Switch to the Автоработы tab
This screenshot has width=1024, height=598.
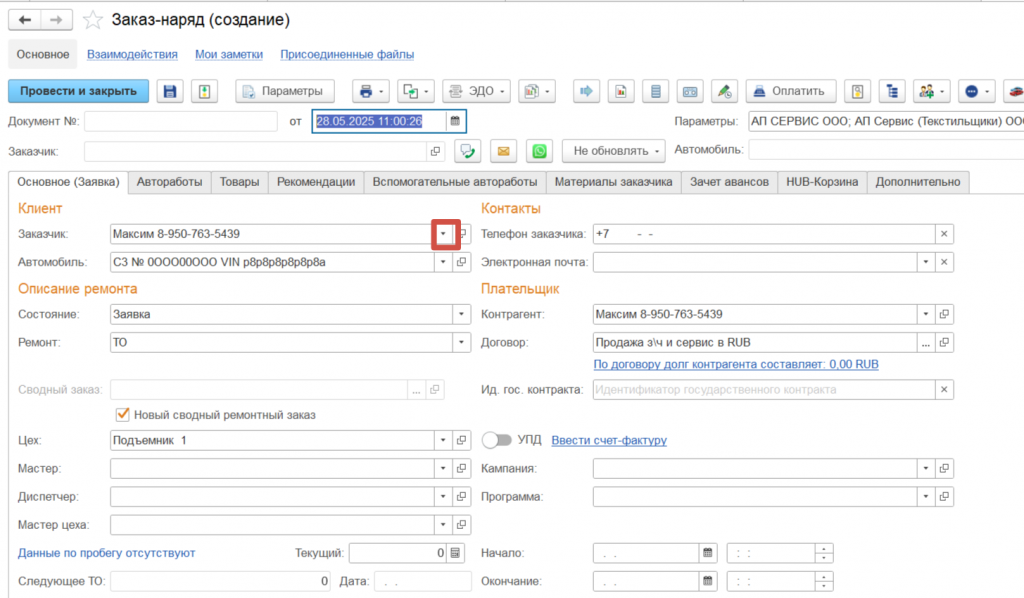click(x=169, y=182)
